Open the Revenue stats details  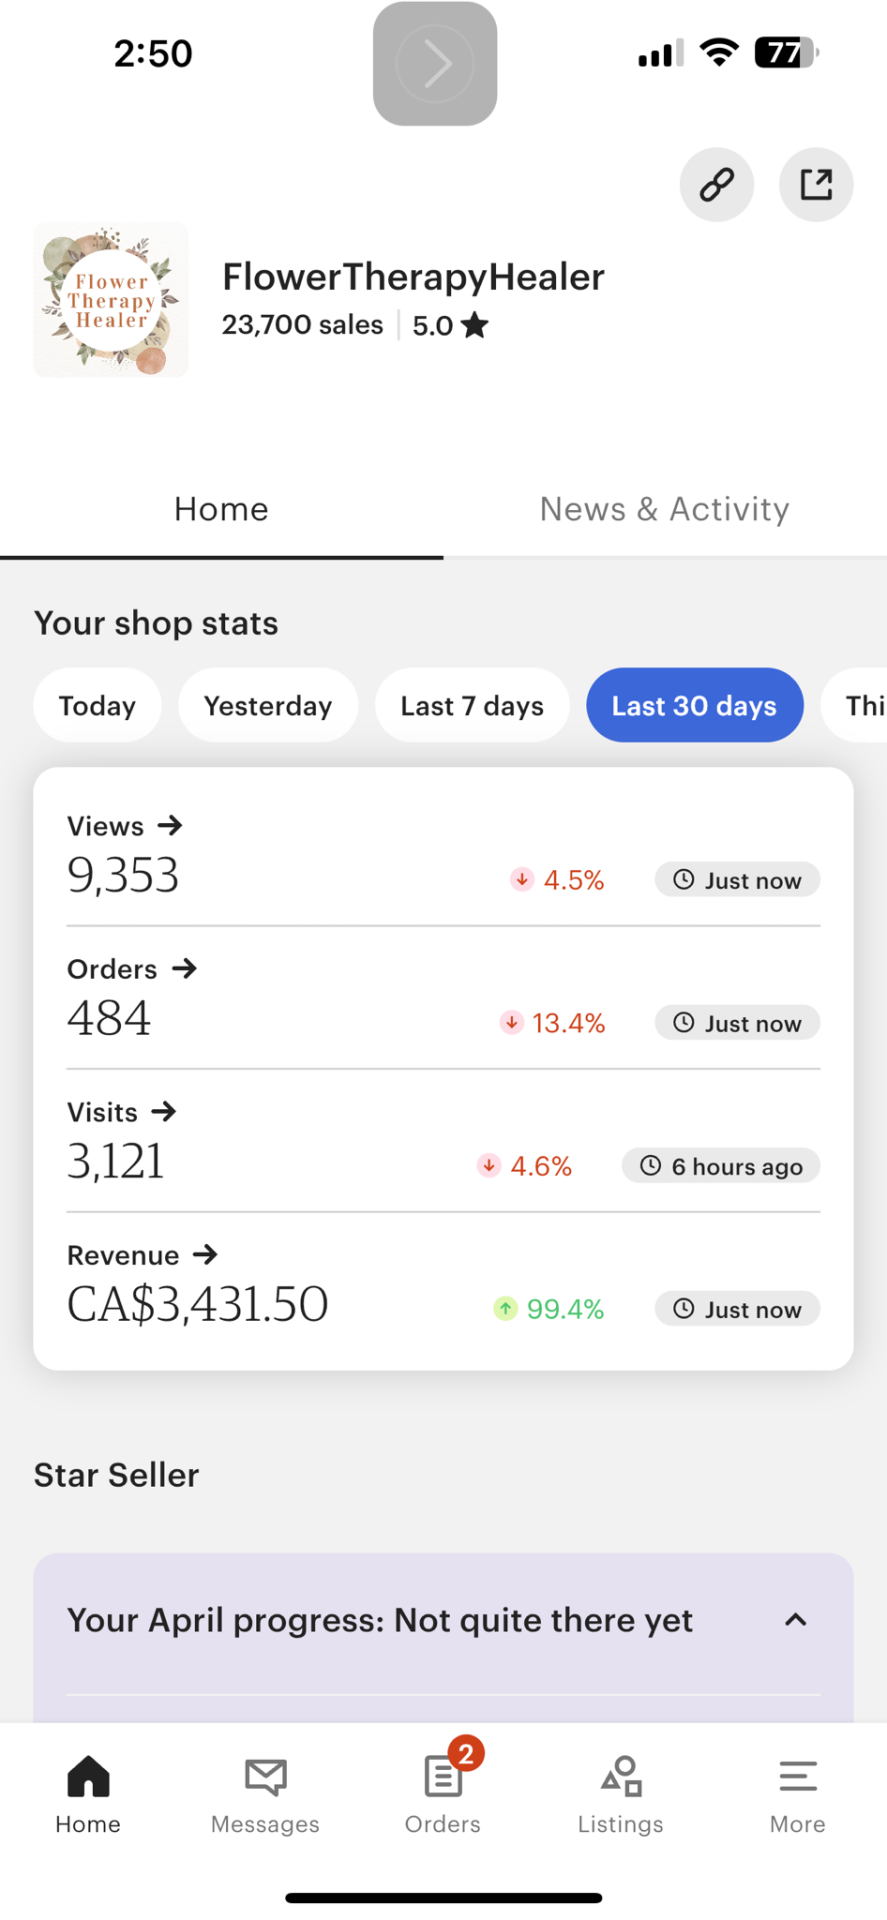[x=142, y=1255]
